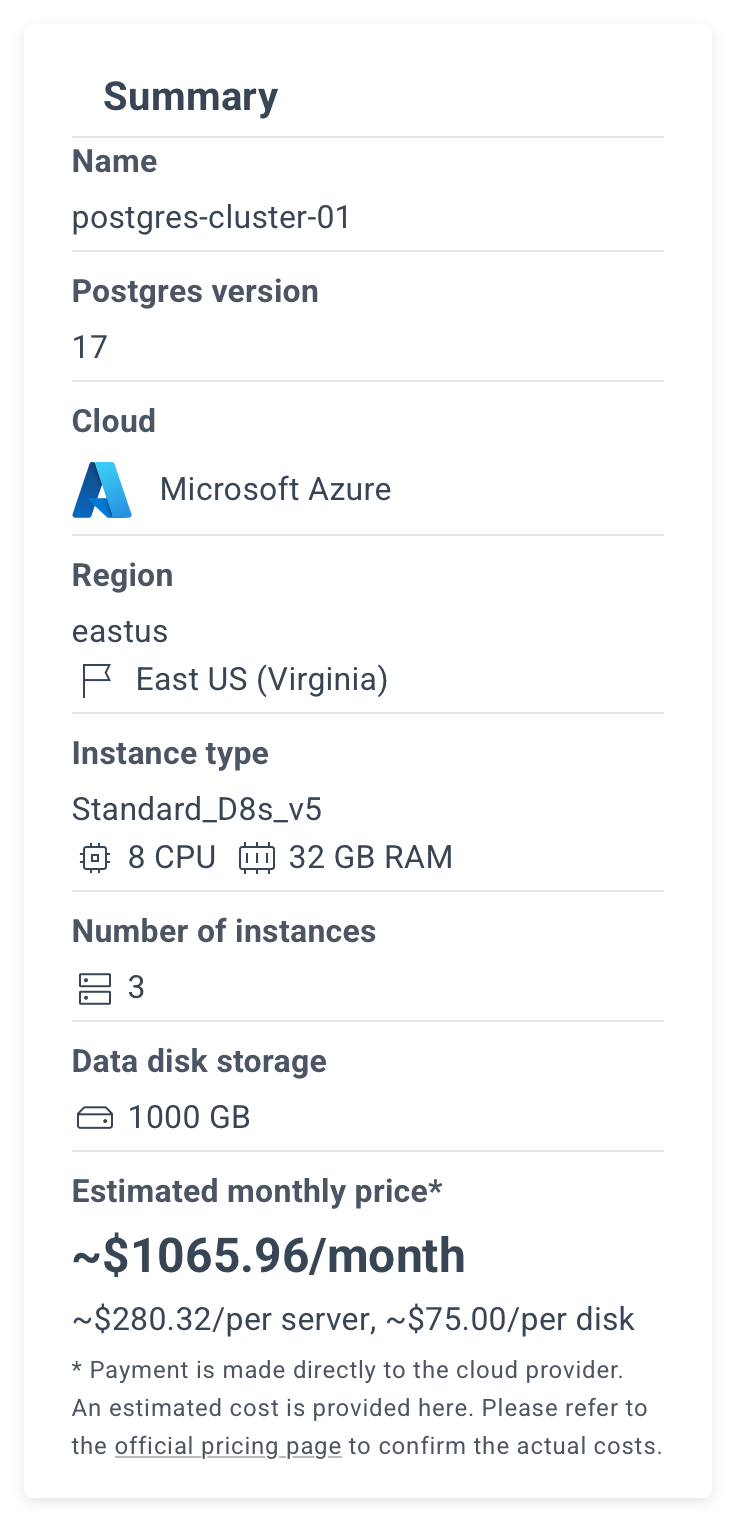
Task: Click the per server price breakdown line
Action: pyautogui.click(x=353, y=1320)
